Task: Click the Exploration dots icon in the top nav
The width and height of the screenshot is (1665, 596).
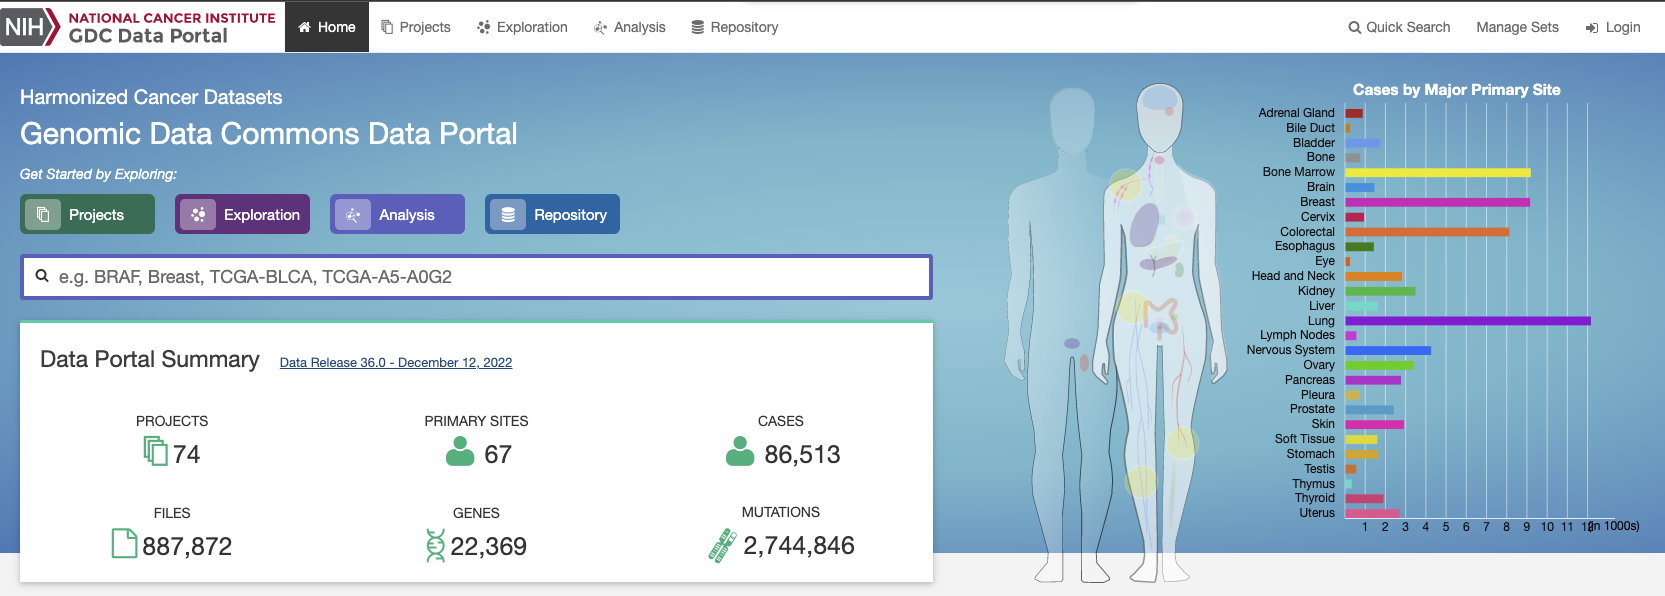Action: click(484, 27)
